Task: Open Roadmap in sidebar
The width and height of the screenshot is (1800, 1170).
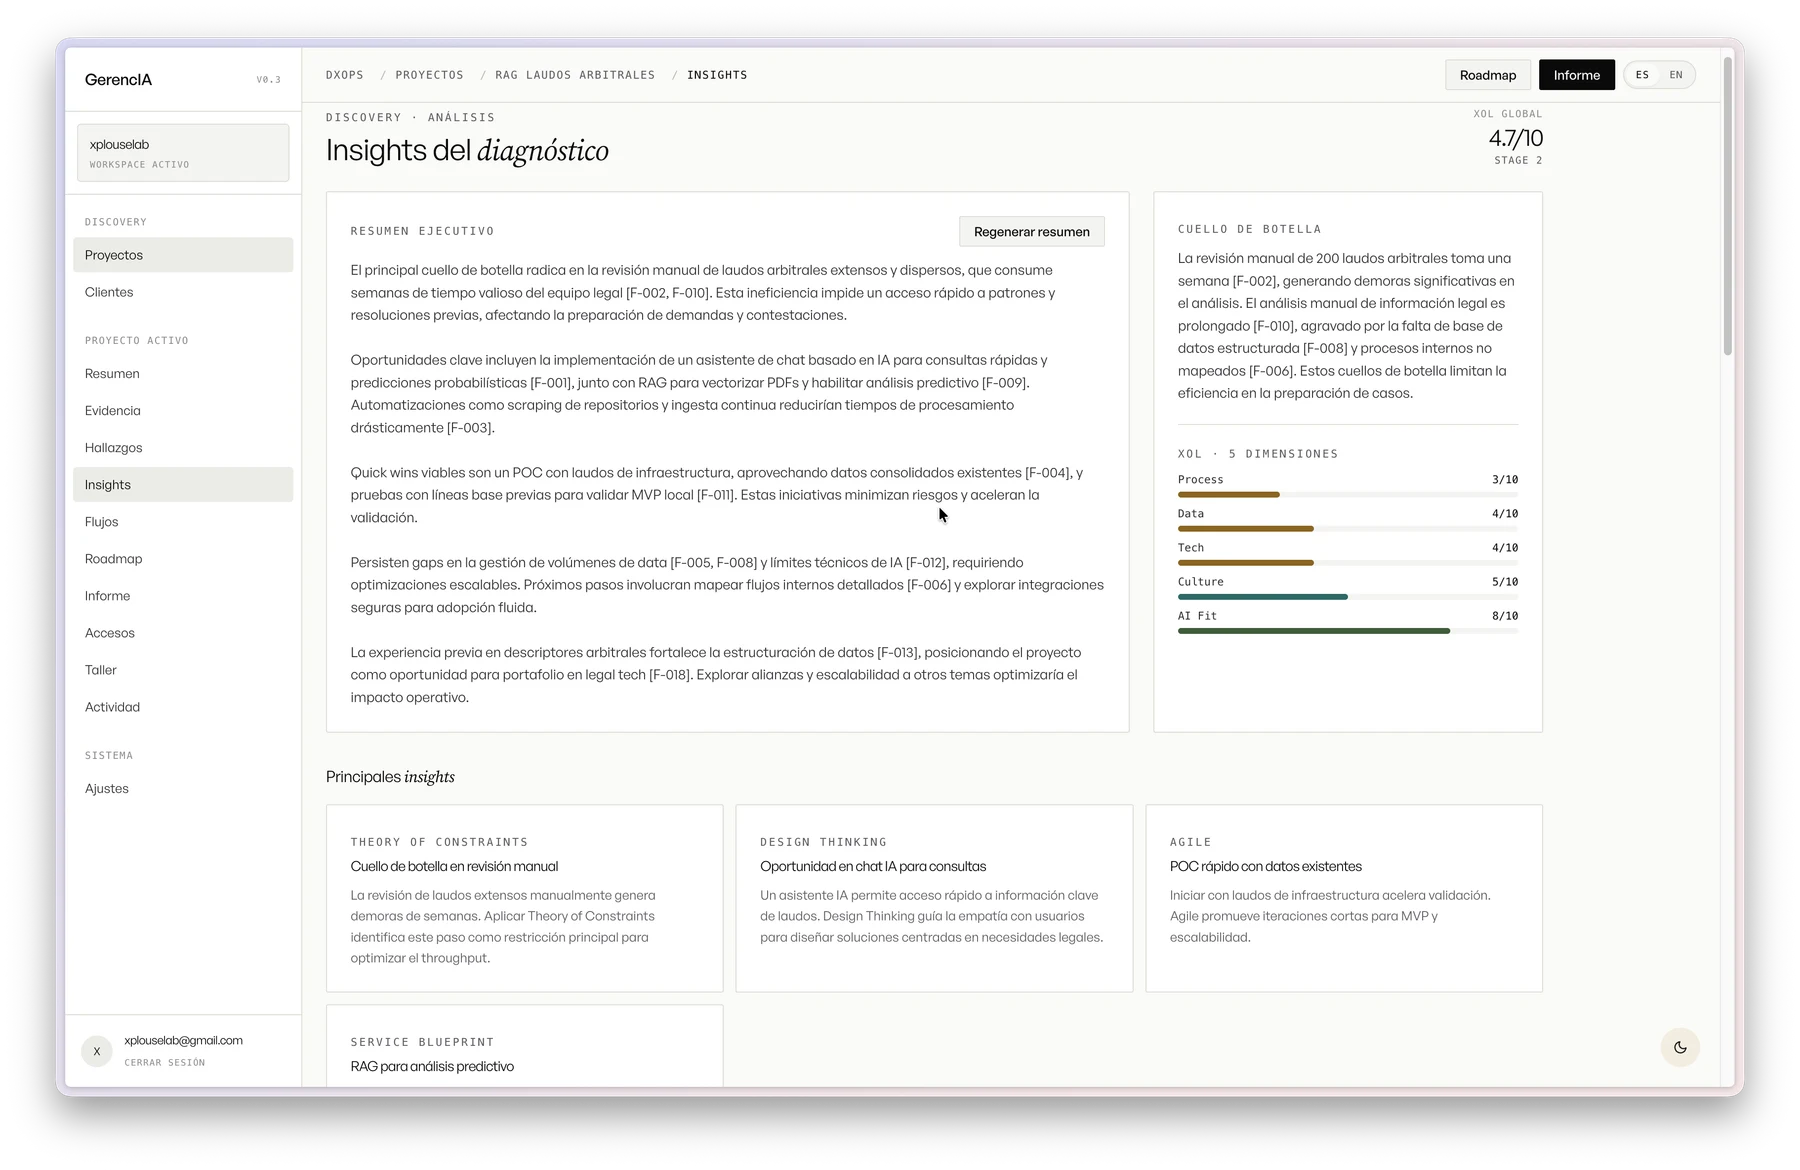Action: pyautogui.click(x=183, y=559)
